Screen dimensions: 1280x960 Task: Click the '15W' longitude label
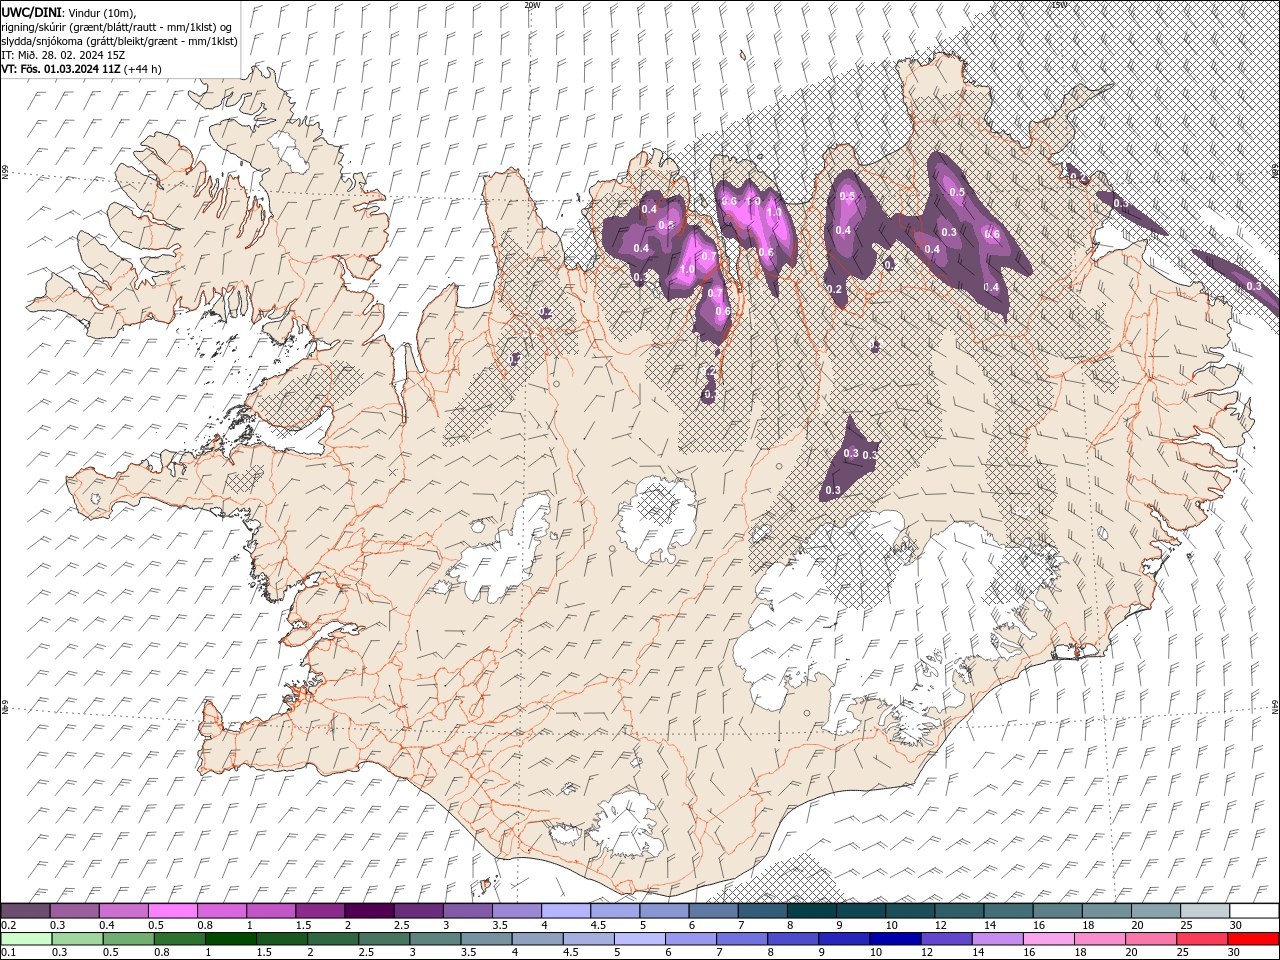[x=1058, y=5]
